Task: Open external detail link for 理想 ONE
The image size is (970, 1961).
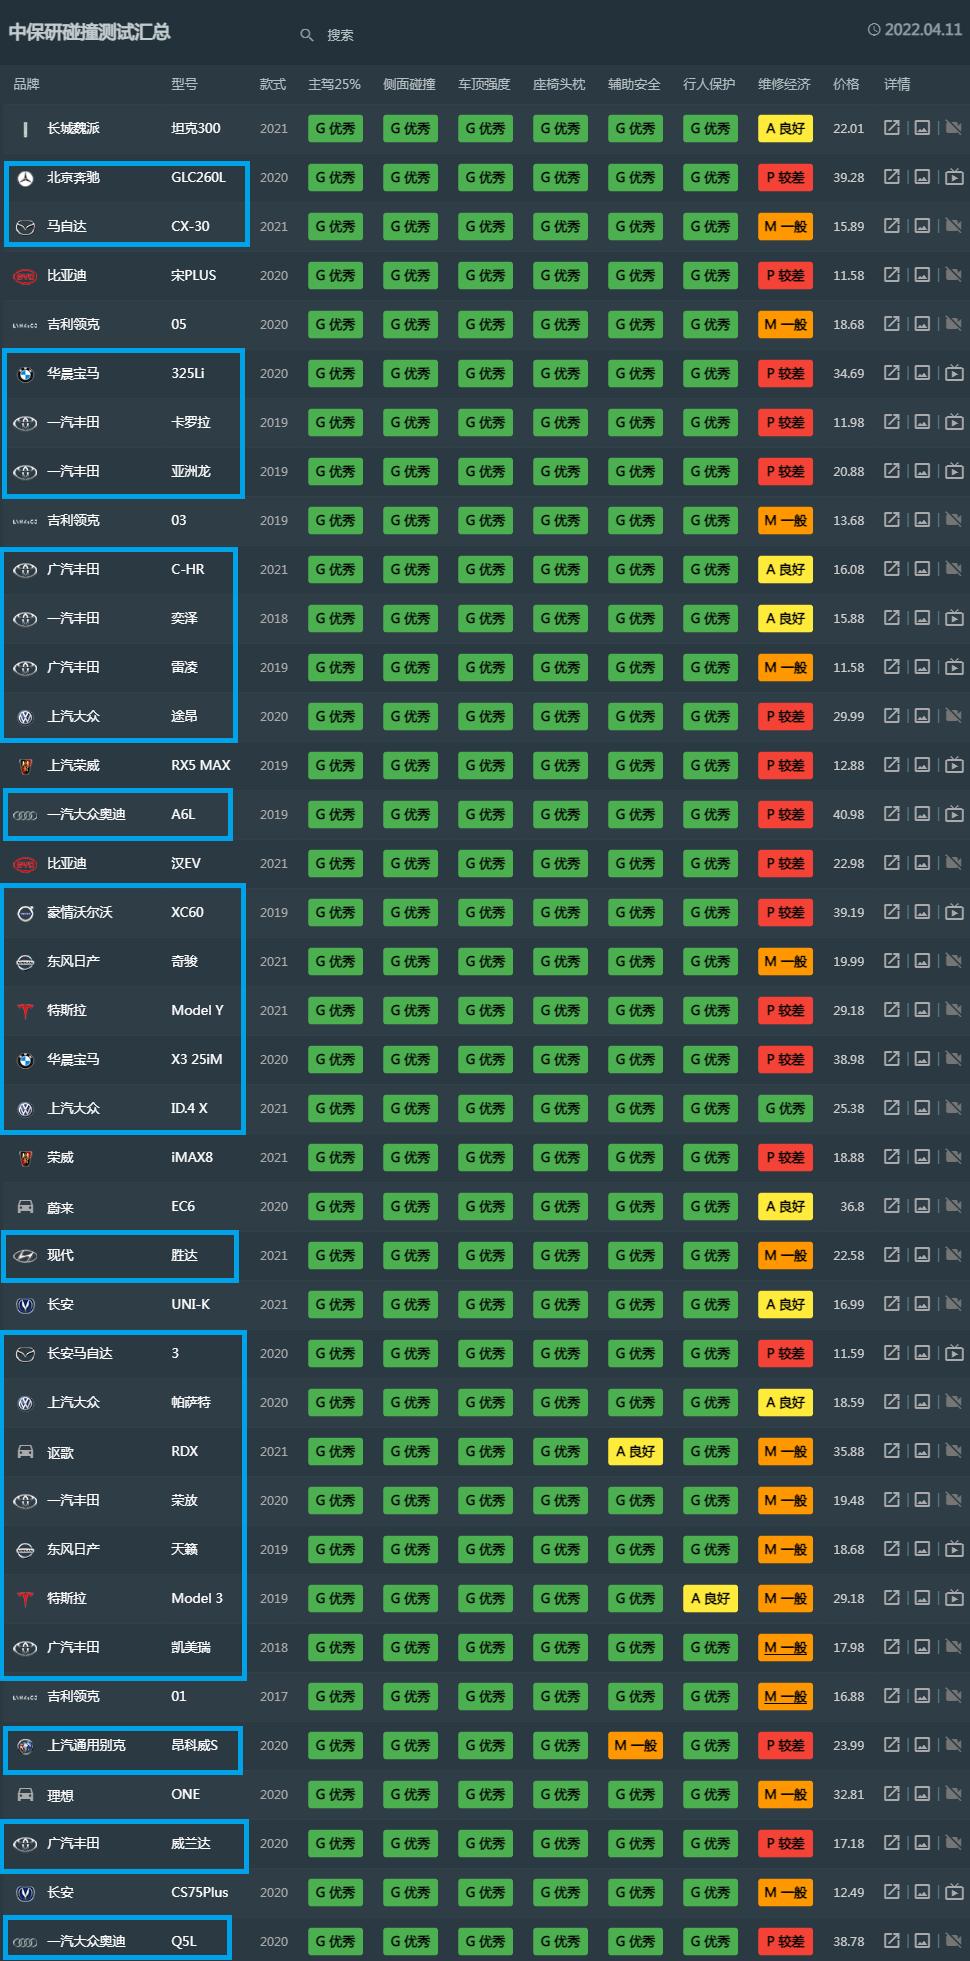Action: (891, 1794)
